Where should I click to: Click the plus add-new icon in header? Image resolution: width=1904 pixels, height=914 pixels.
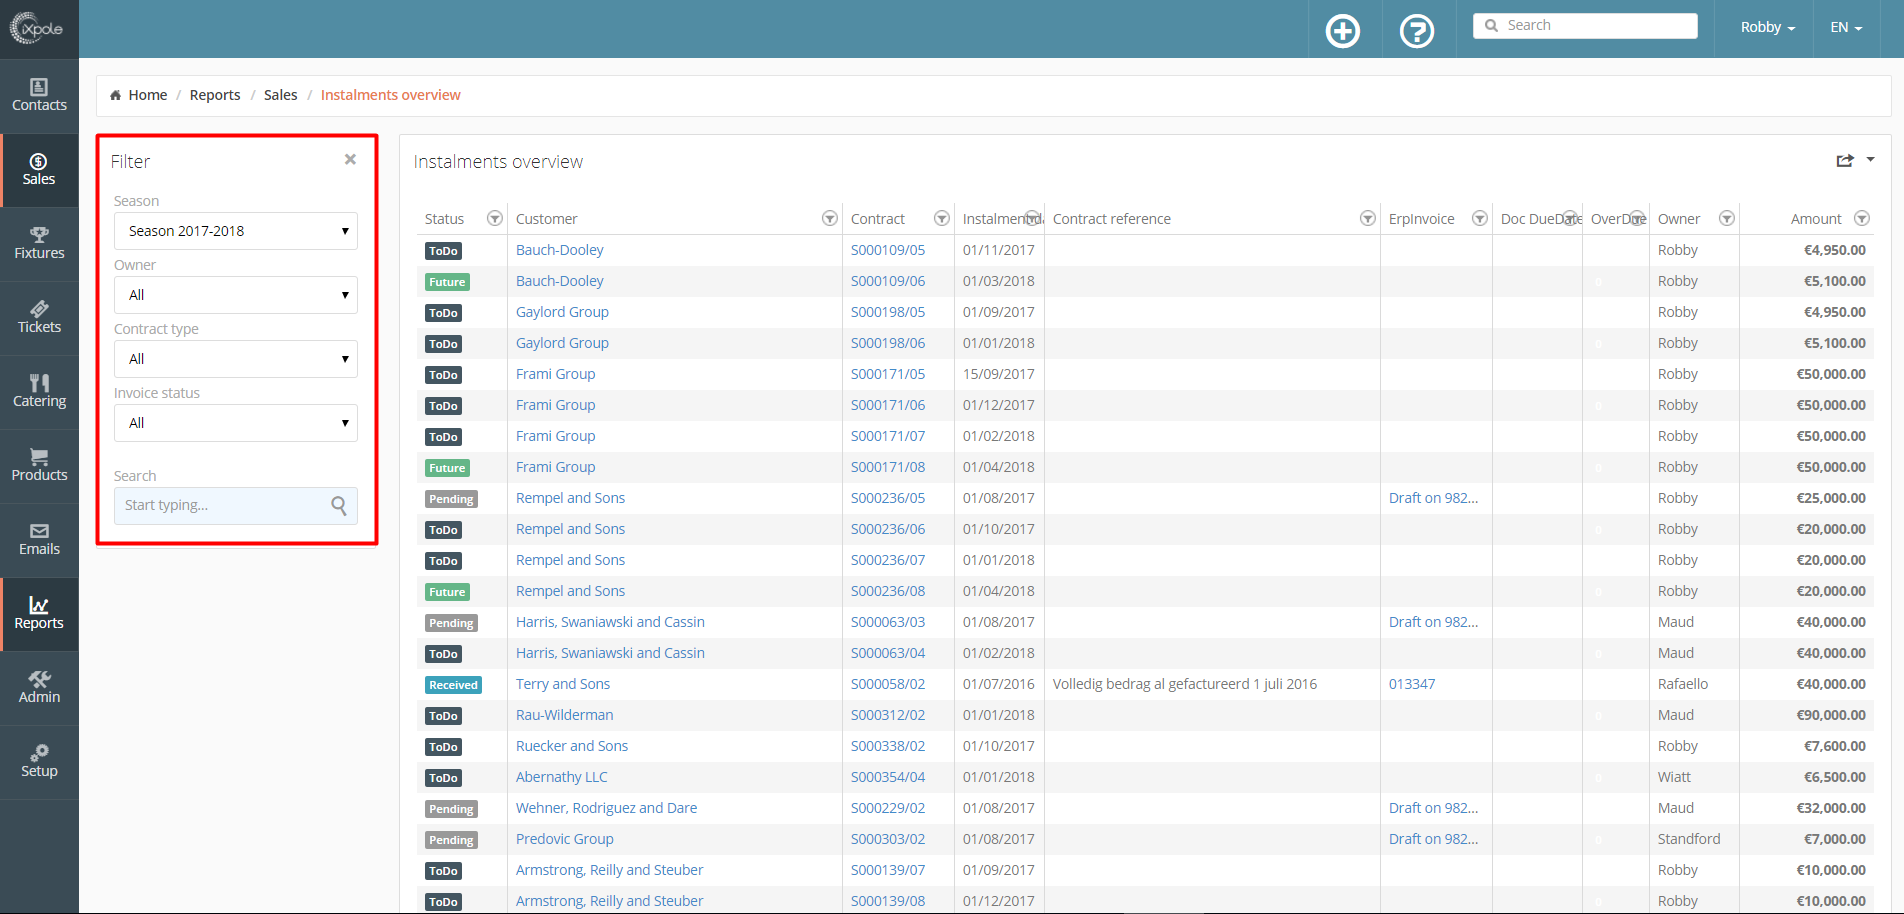click(1343, 31)
